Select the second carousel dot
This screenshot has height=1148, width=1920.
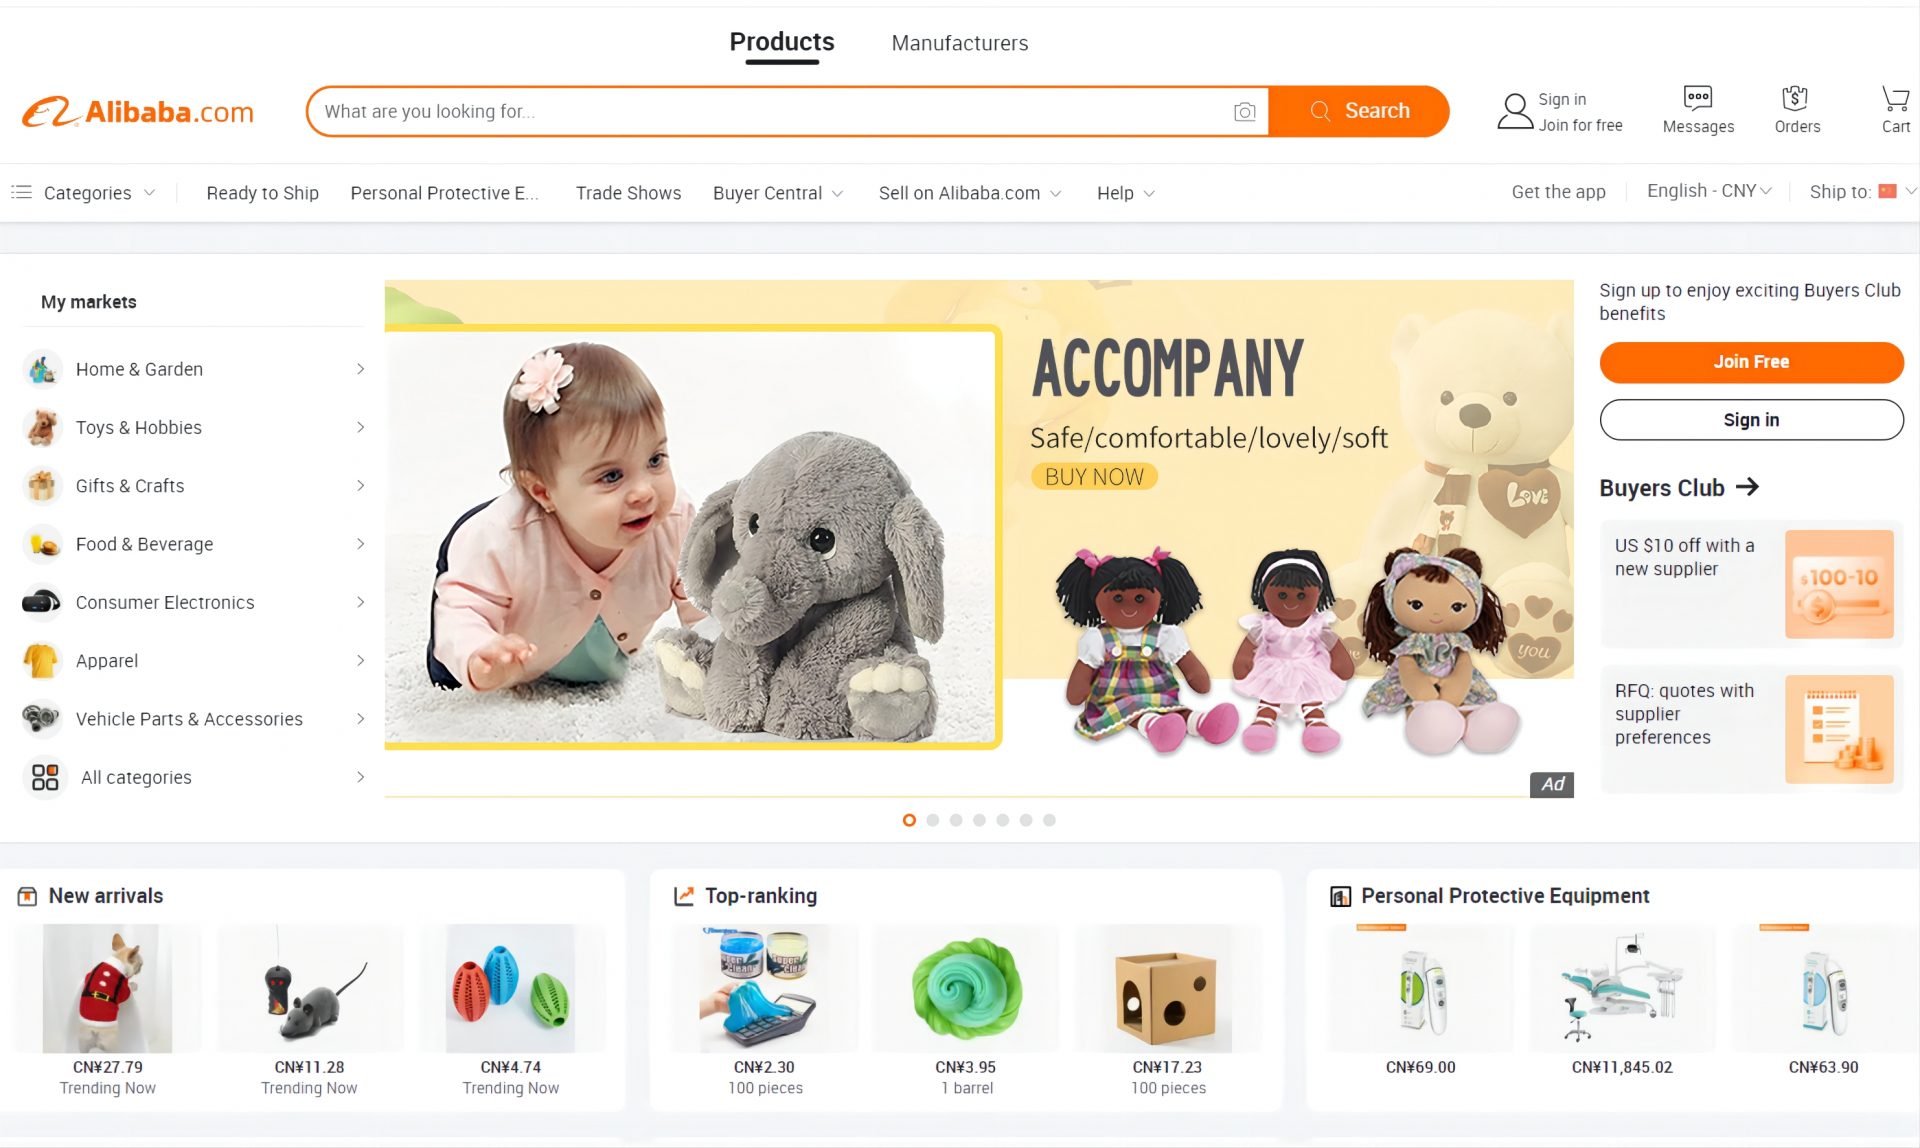pyautogui.click(x=933, y=820)
